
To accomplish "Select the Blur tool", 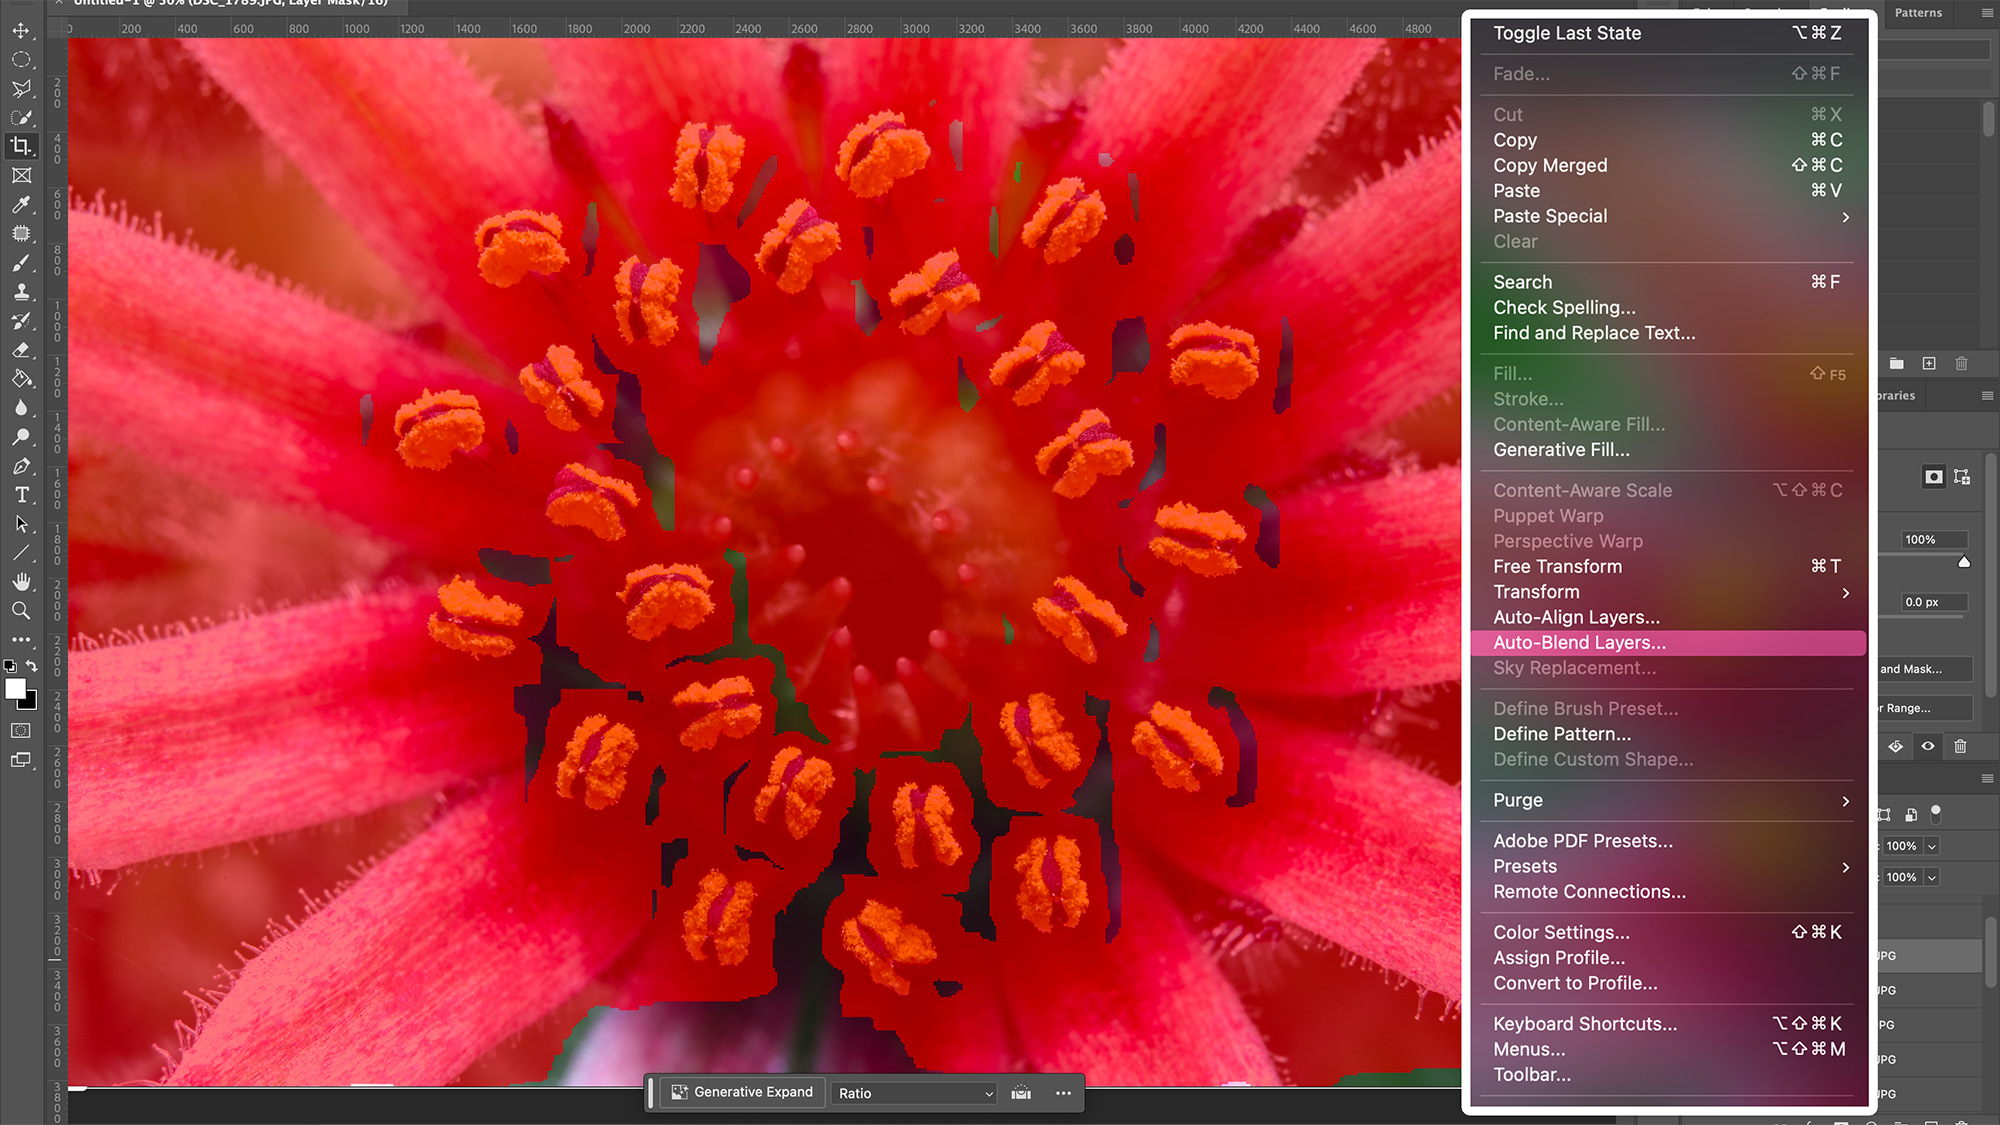I will tap(21, 408).
